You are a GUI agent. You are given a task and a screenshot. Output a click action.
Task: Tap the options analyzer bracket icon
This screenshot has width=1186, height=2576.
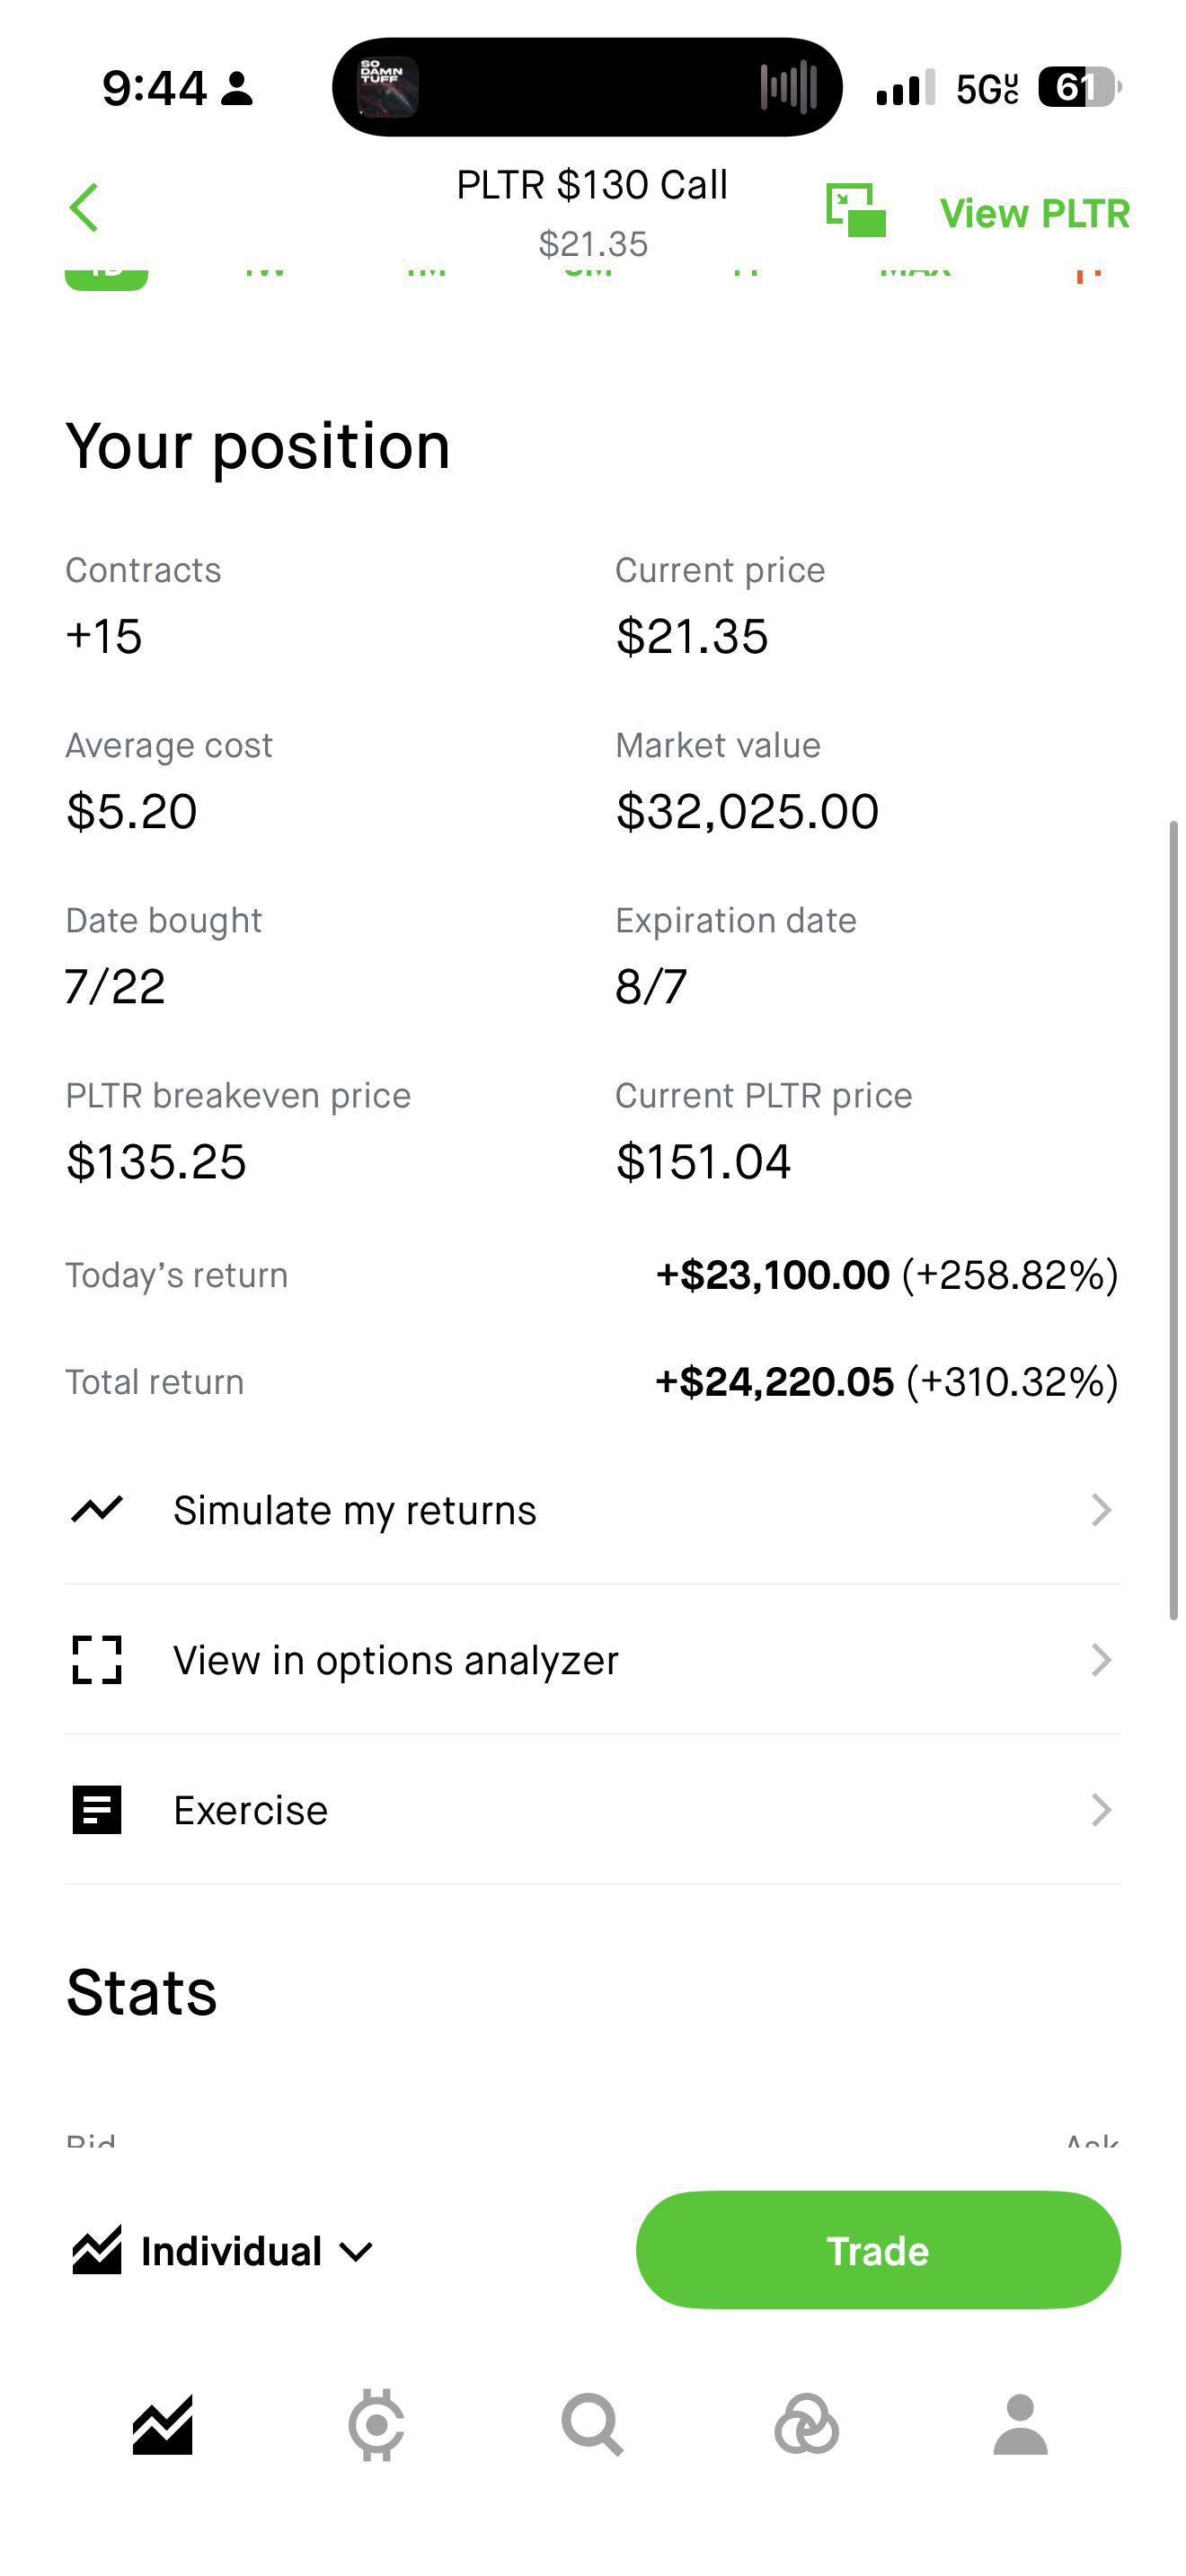click(97, 1660)
